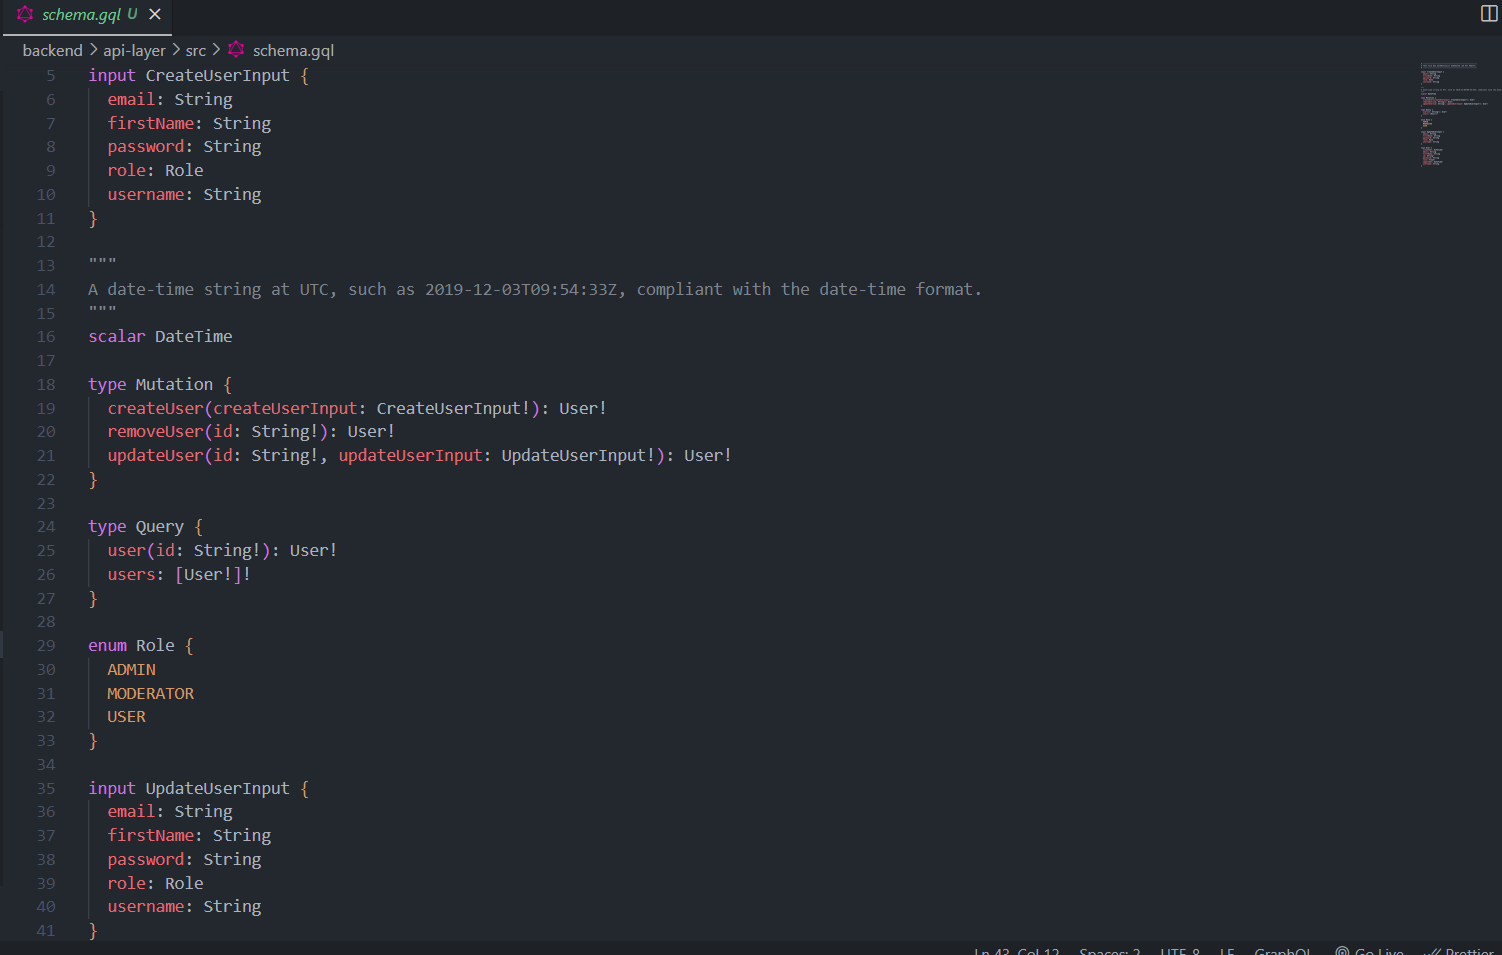Click the 'type Query' definition line
1502x955 pixels.
coord(145,526)
